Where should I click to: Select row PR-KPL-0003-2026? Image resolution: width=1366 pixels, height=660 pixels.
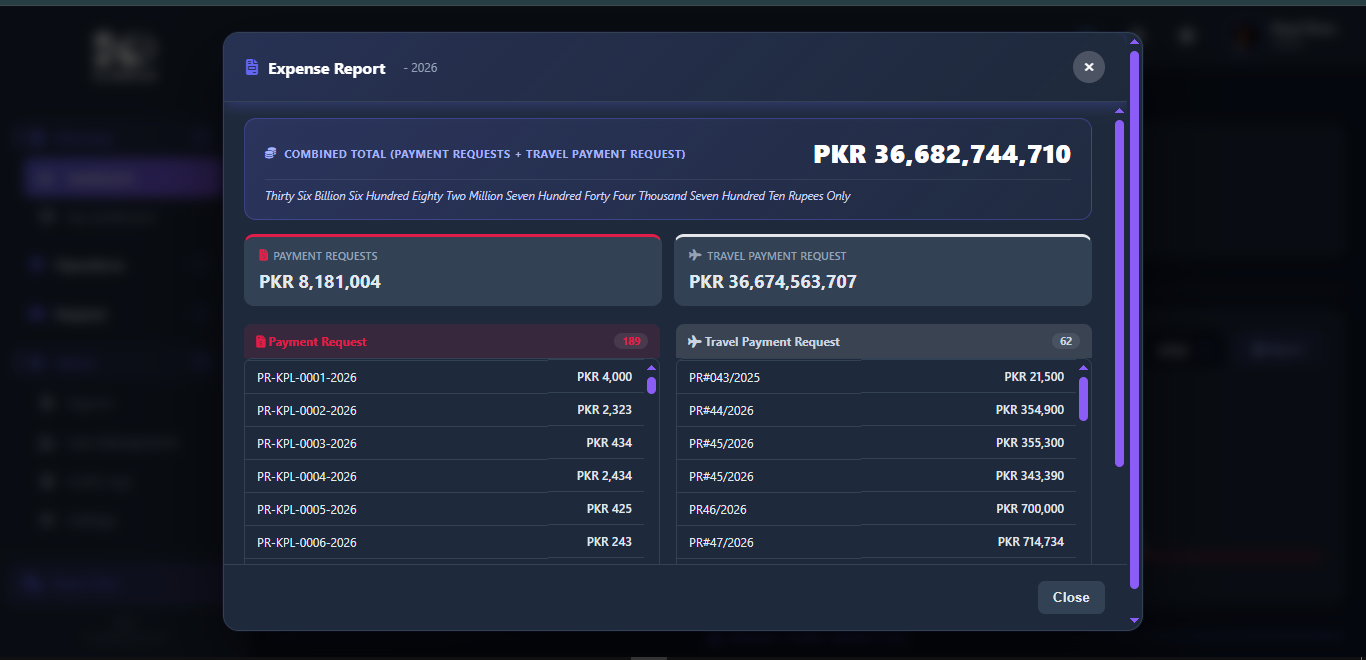[444, 443]
